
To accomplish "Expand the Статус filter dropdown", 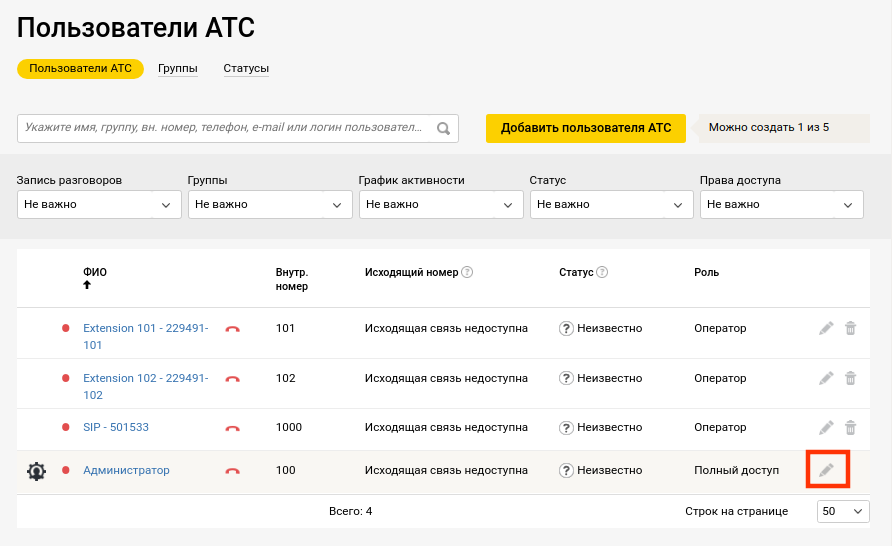I will click(x=612, y=204).
